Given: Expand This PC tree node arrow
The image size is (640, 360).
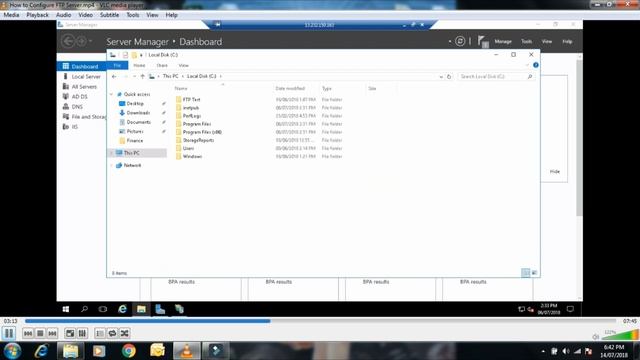Looking at the screenshot, I should pyautogui.click(x=111, y=153).
